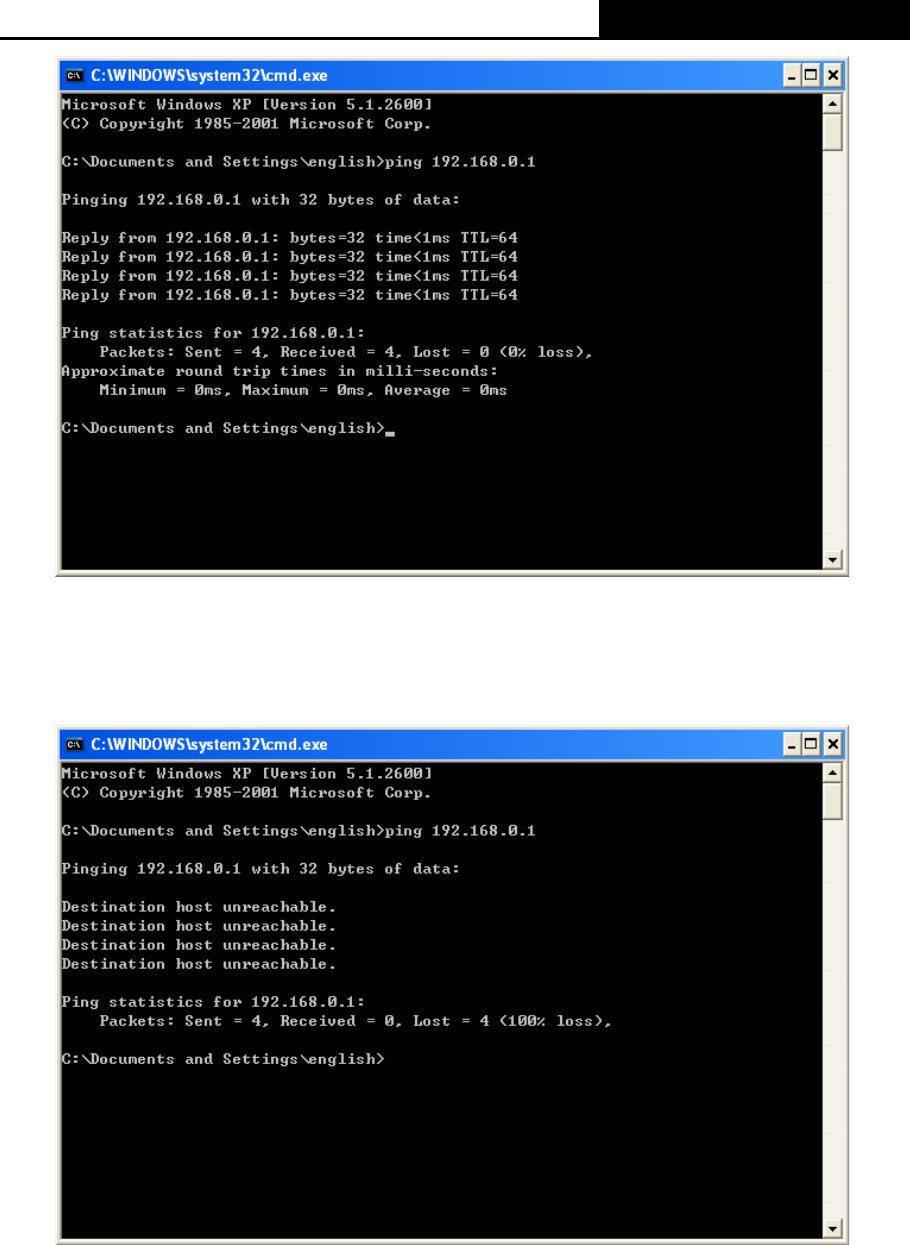The image size is (910, 1245).
Task: Click the top window's scroll-down arrow
Action: coord(833,560)
